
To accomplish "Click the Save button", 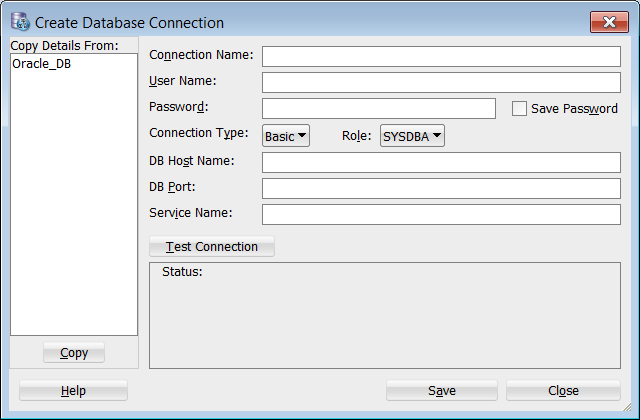I will coord(442,391).
